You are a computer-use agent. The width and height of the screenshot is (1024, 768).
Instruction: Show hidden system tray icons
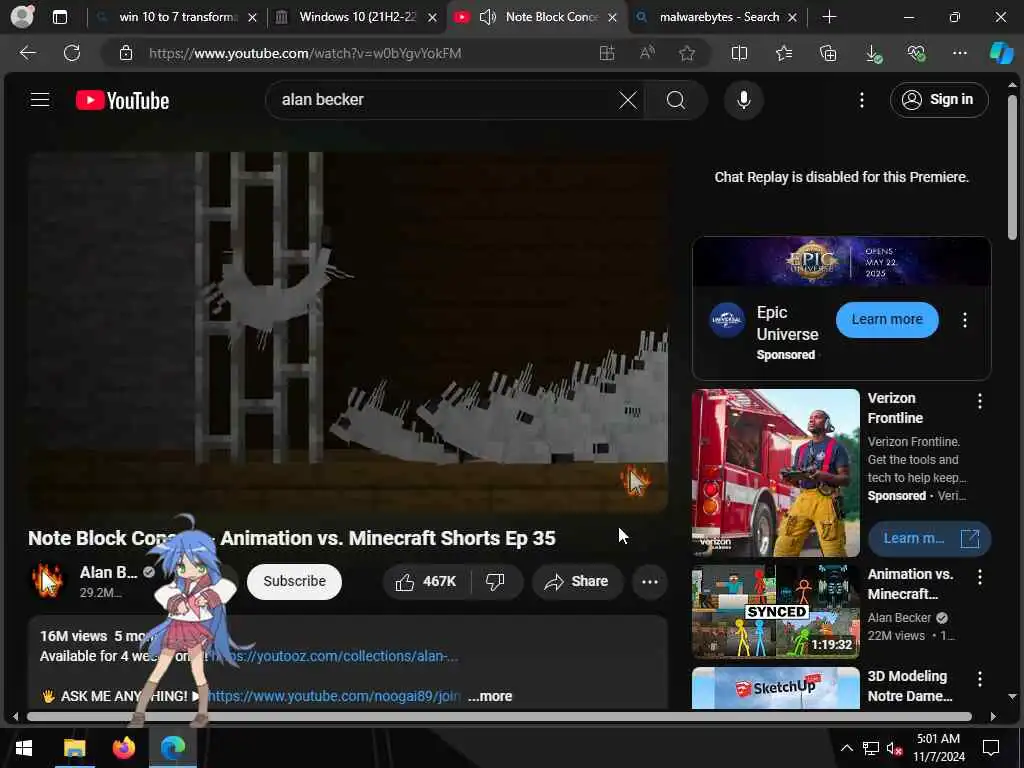click(x=846, y=748)
